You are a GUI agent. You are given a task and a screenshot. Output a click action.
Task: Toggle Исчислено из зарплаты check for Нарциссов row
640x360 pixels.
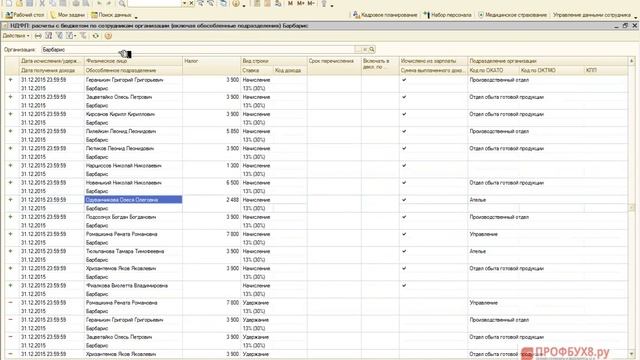pos(404,166)
